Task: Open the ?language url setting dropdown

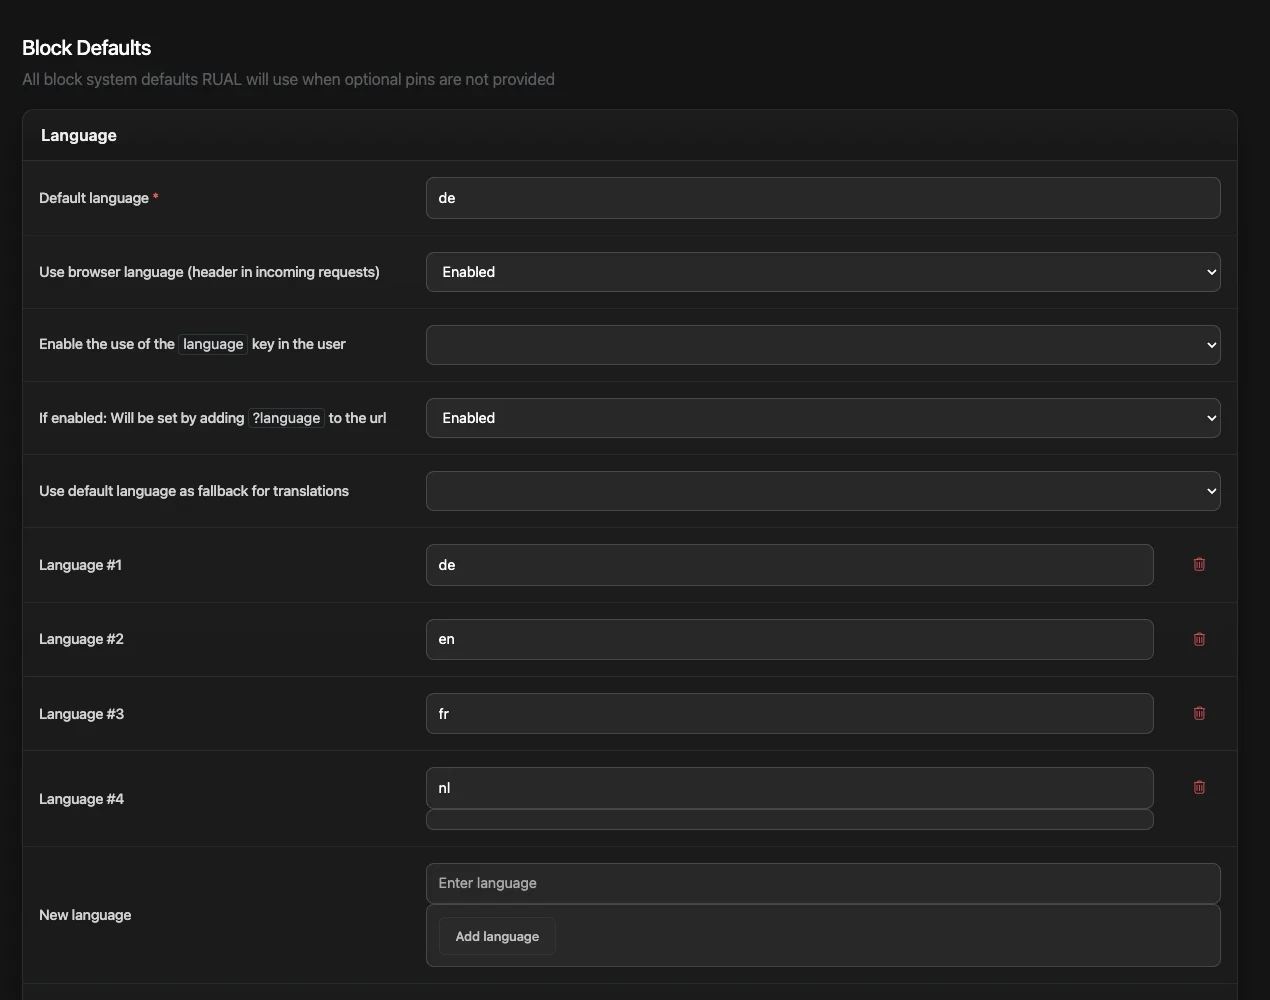Action: 823,418
